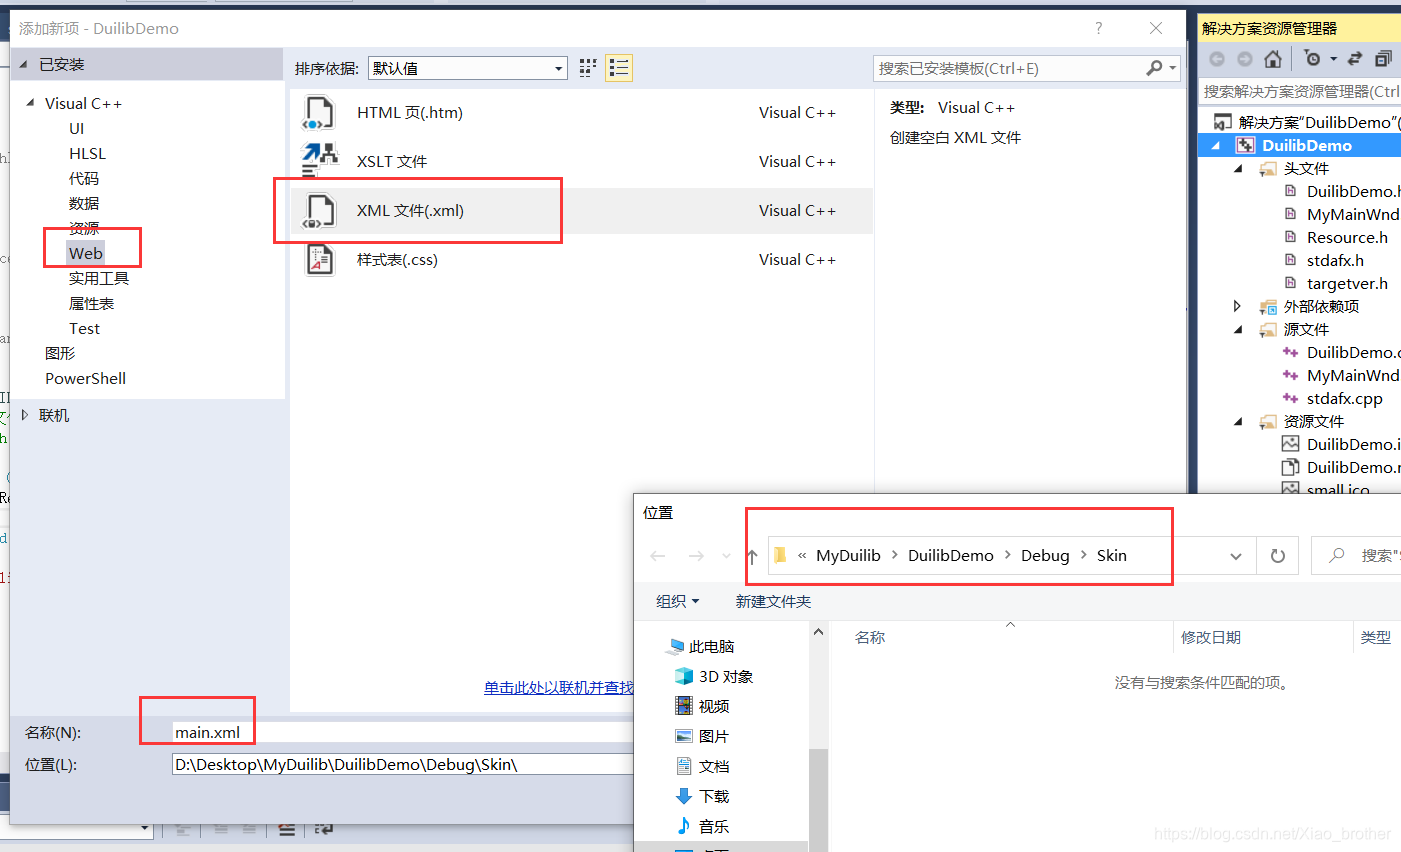
Task: Switch templates to small-icon grid view
Action: click(588, 68)
